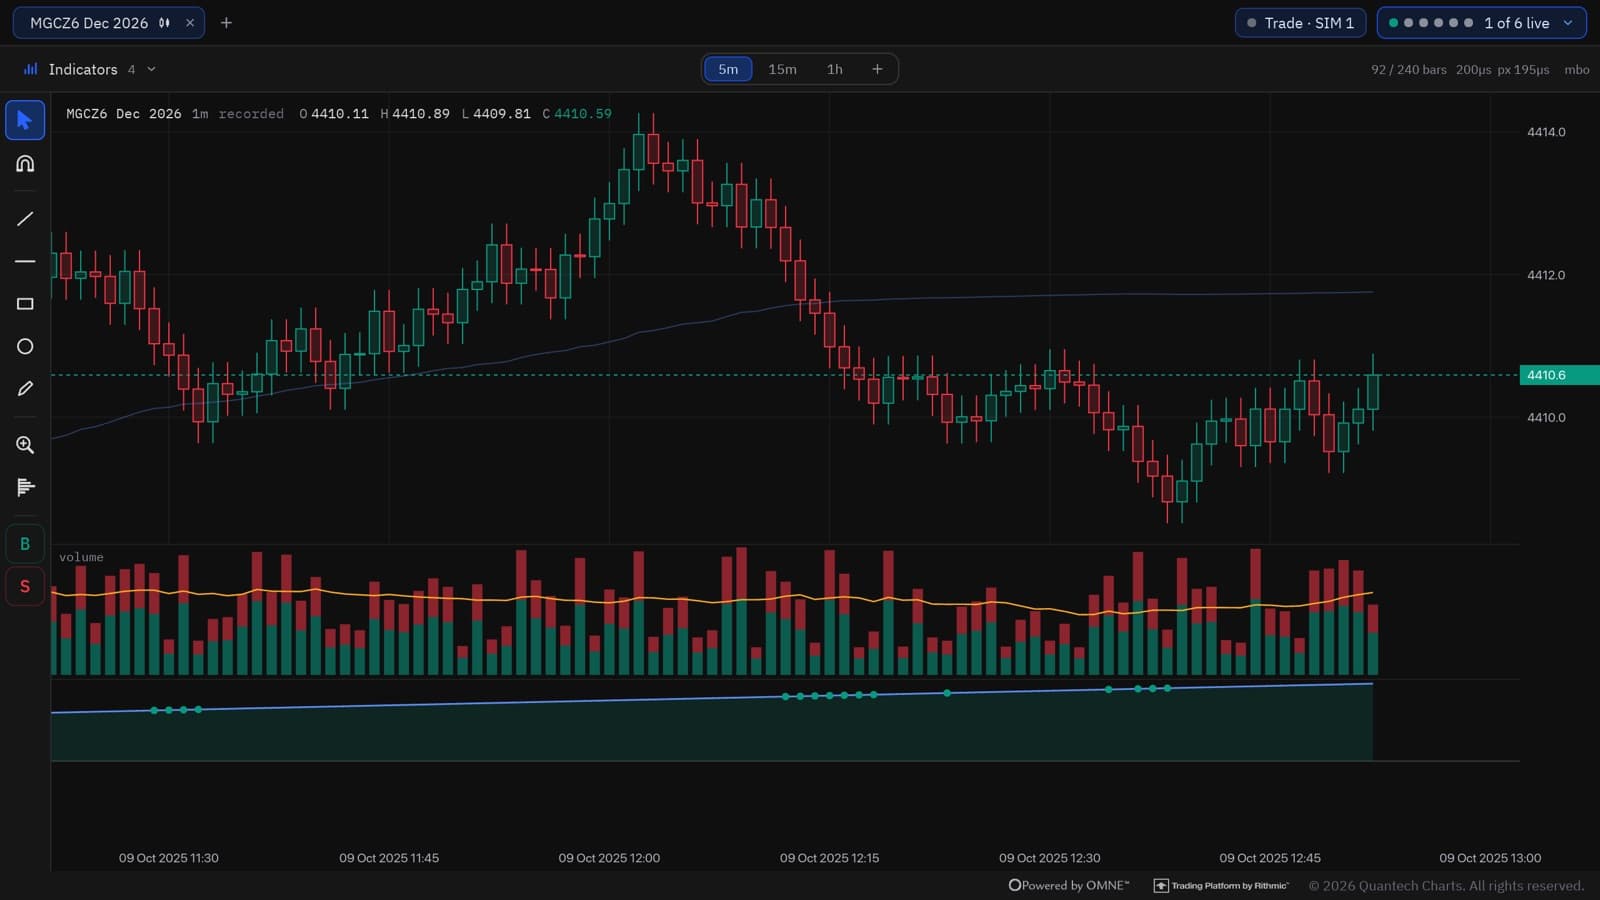The height and width of the screenshot is (900, 1600).
Task: Click the 09 Oct 2025 12:45 time label
Action: (1270, 858)
